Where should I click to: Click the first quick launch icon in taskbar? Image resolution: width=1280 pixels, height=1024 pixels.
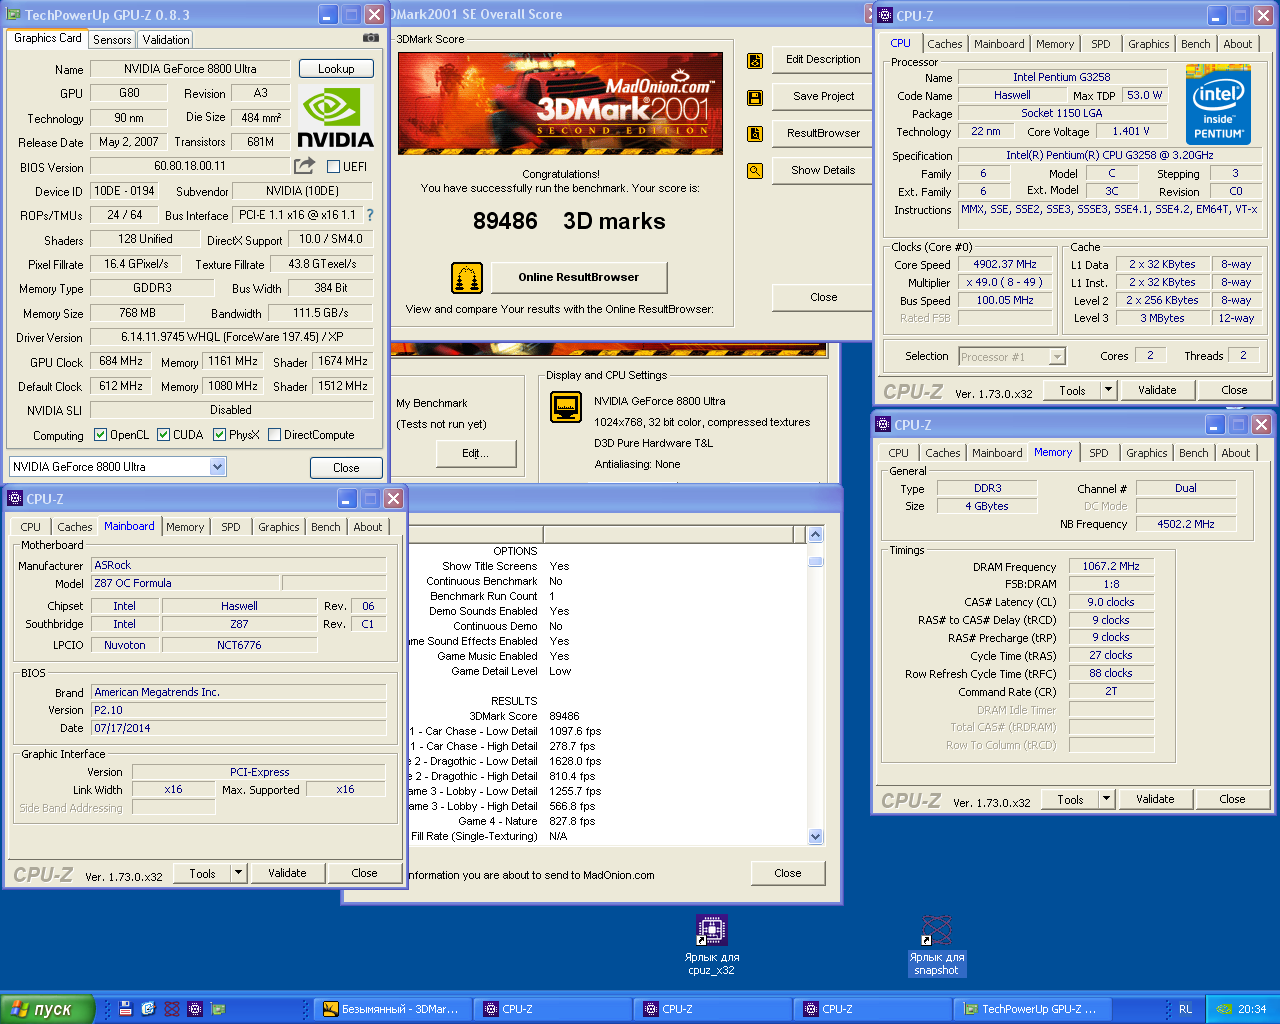pyautogui.click(x=125, y=1009)
